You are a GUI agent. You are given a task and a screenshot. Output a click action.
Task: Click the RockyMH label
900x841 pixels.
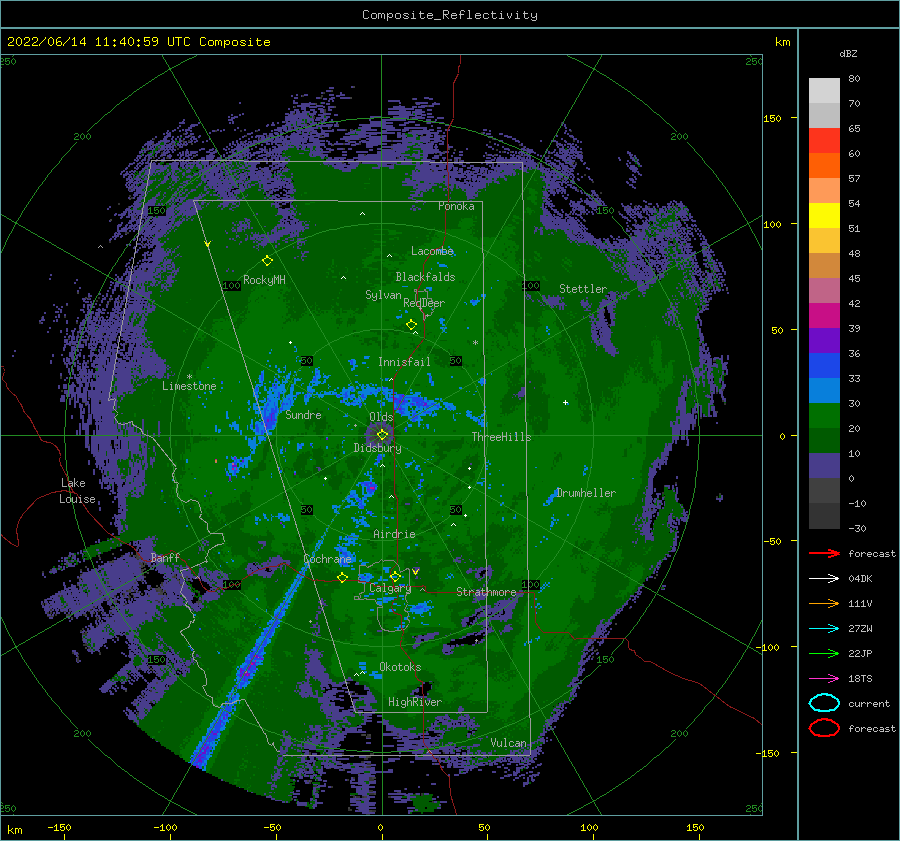pyautogui.click(x=264, y=280)
